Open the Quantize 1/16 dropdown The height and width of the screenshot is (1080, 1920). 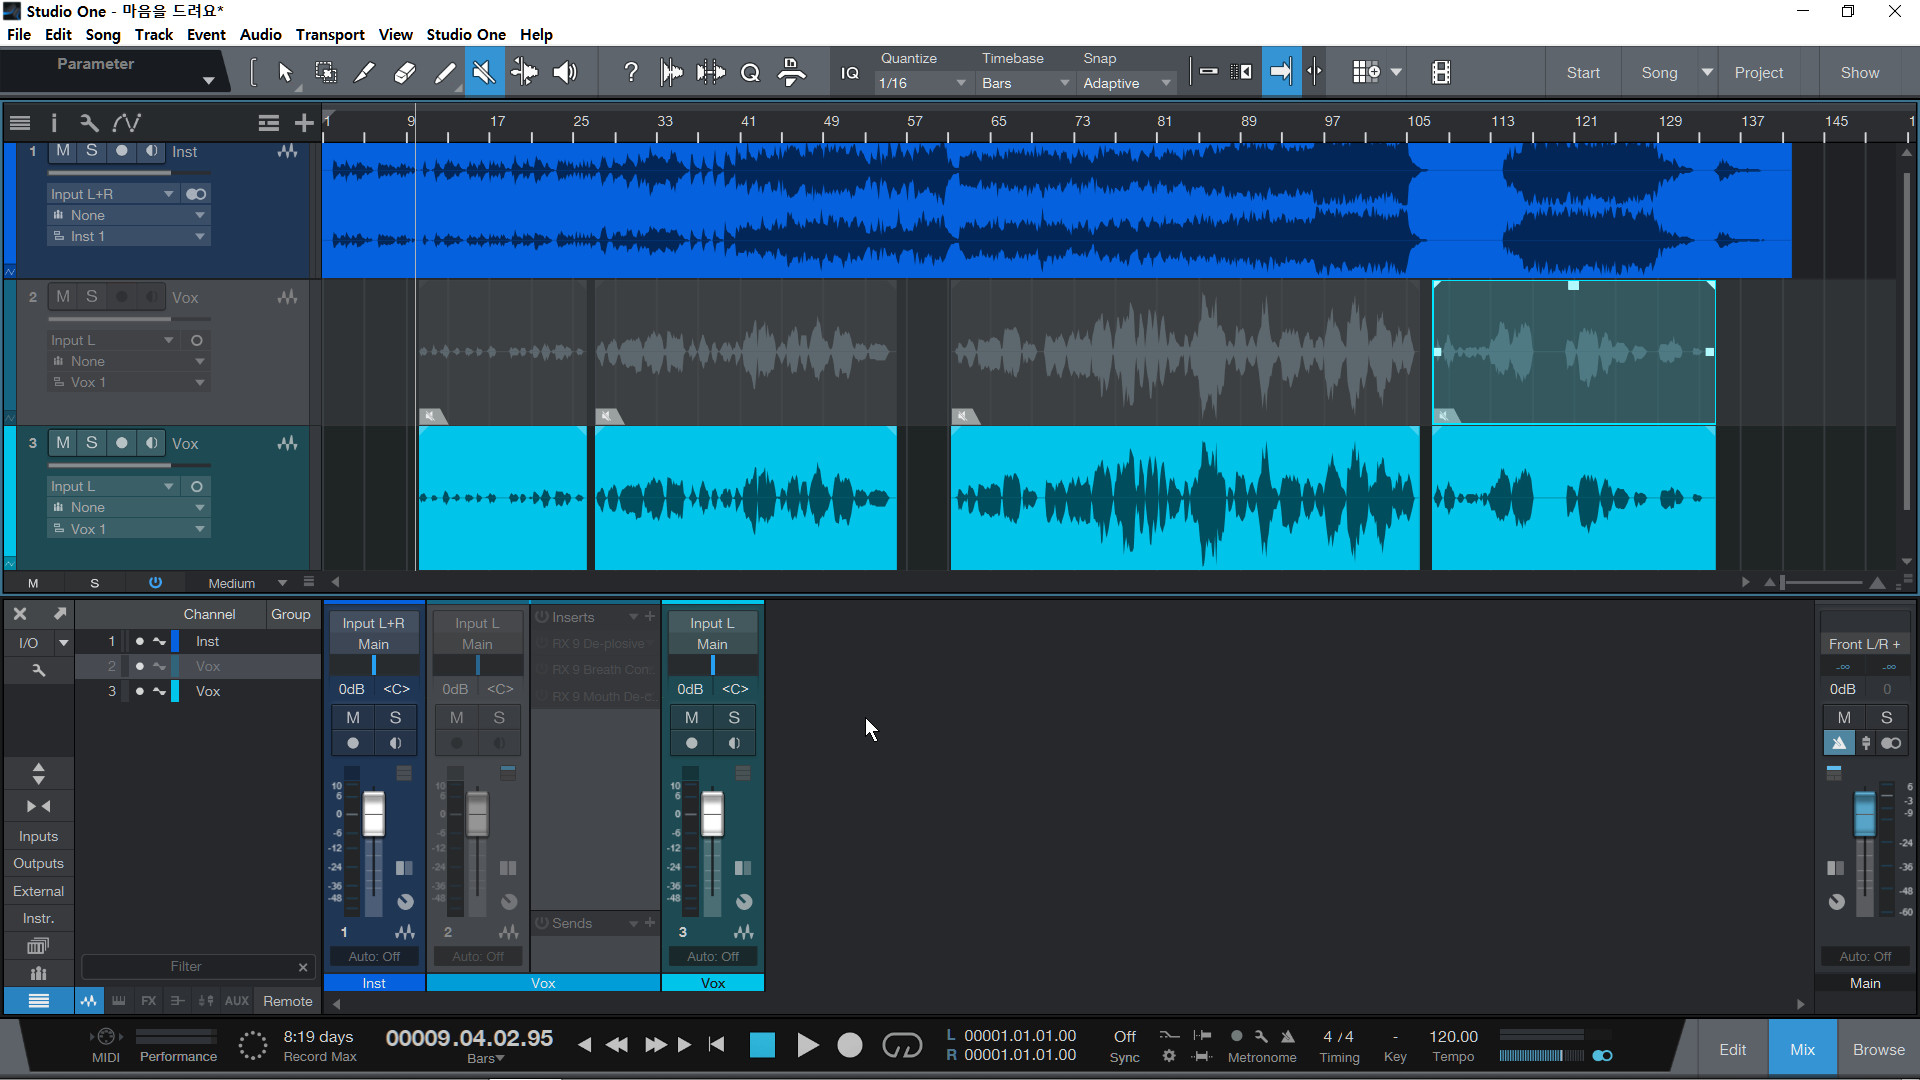[x=921, y=83]
